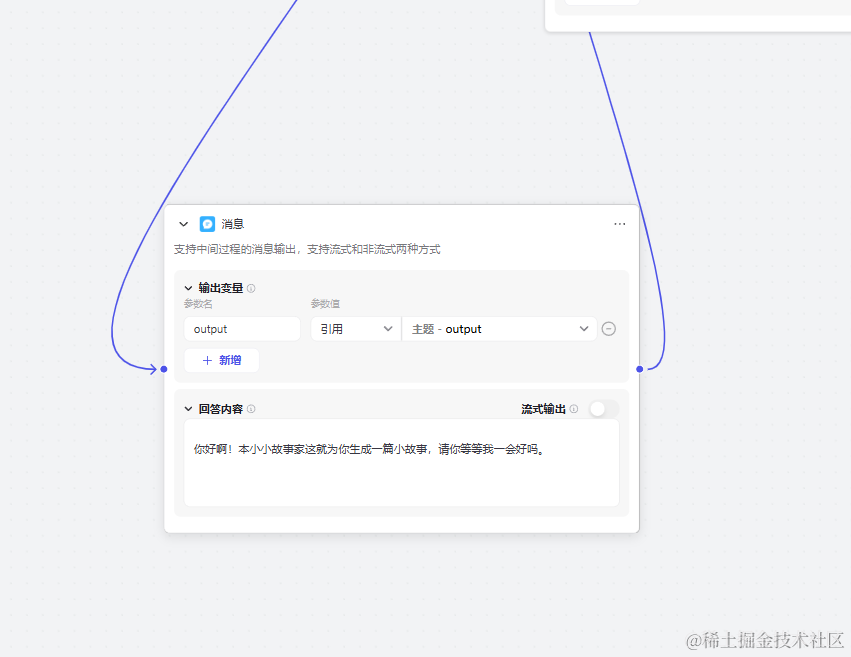Click into the 回答内容 text area

pyautogui.click(x=402, y=463)
